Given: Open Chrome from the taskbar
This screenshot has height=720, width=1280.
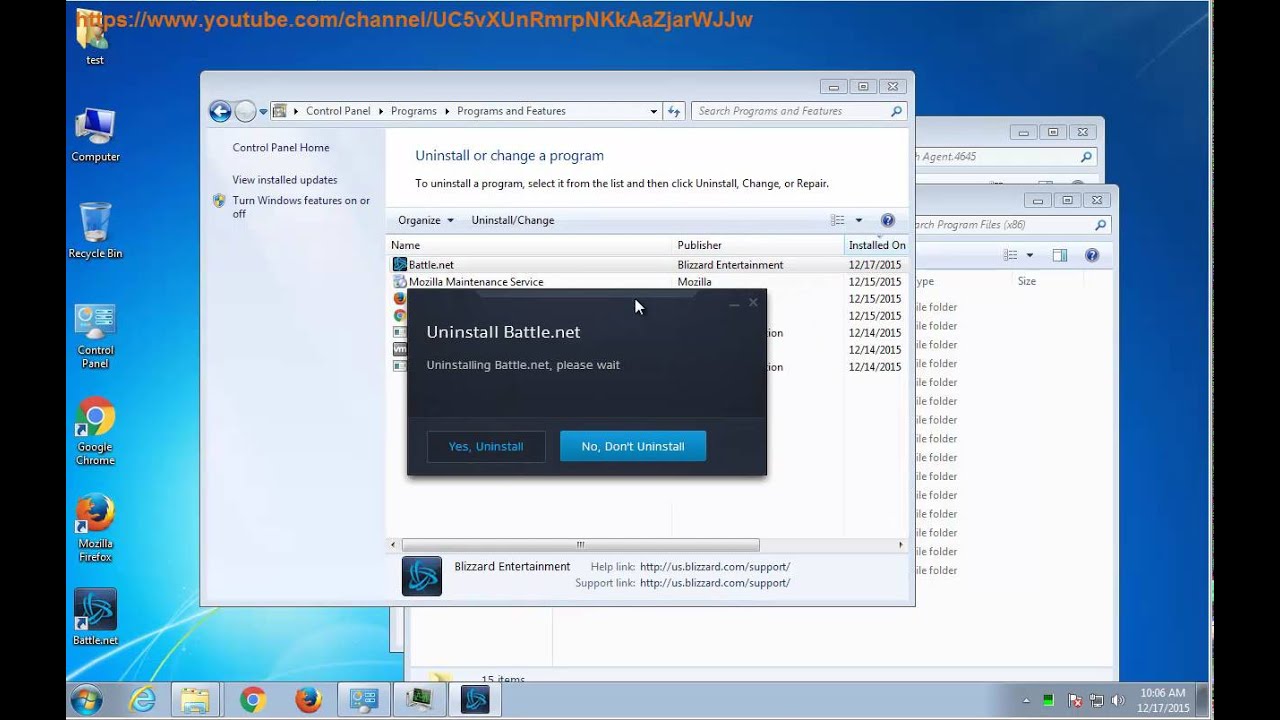Looking at the screenshot, I should coord(253,699).
